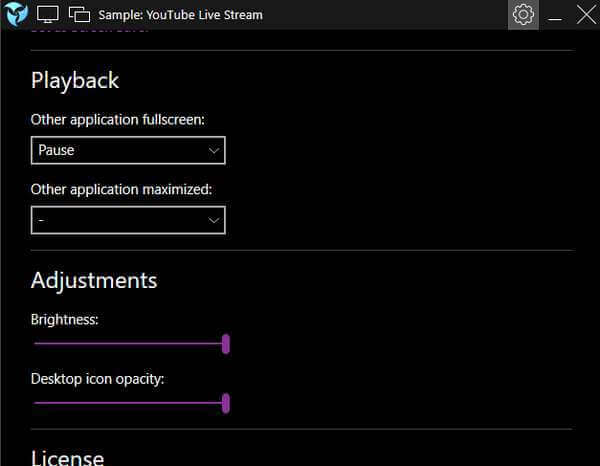Click the License section heading
The height and width of the screenshot is (466, 600).
(x=67, y=458)
